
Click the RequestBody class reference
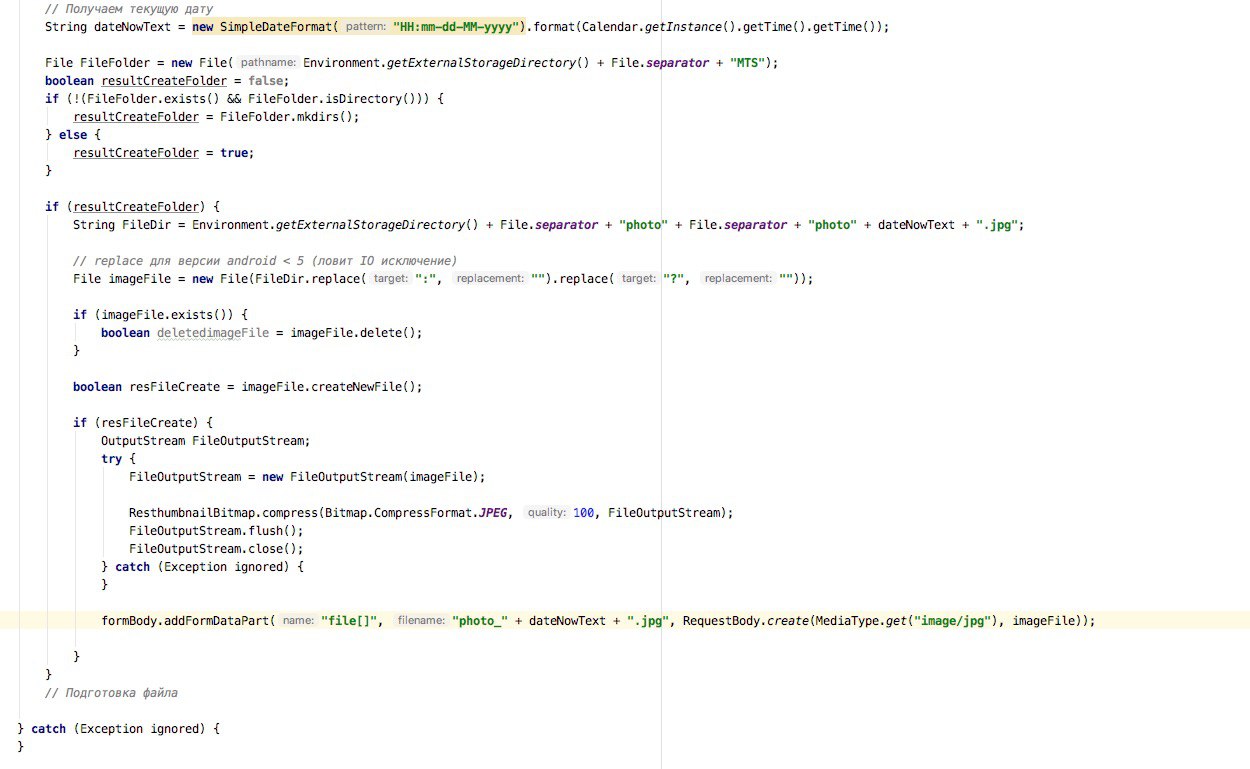(x=722, y=621)
